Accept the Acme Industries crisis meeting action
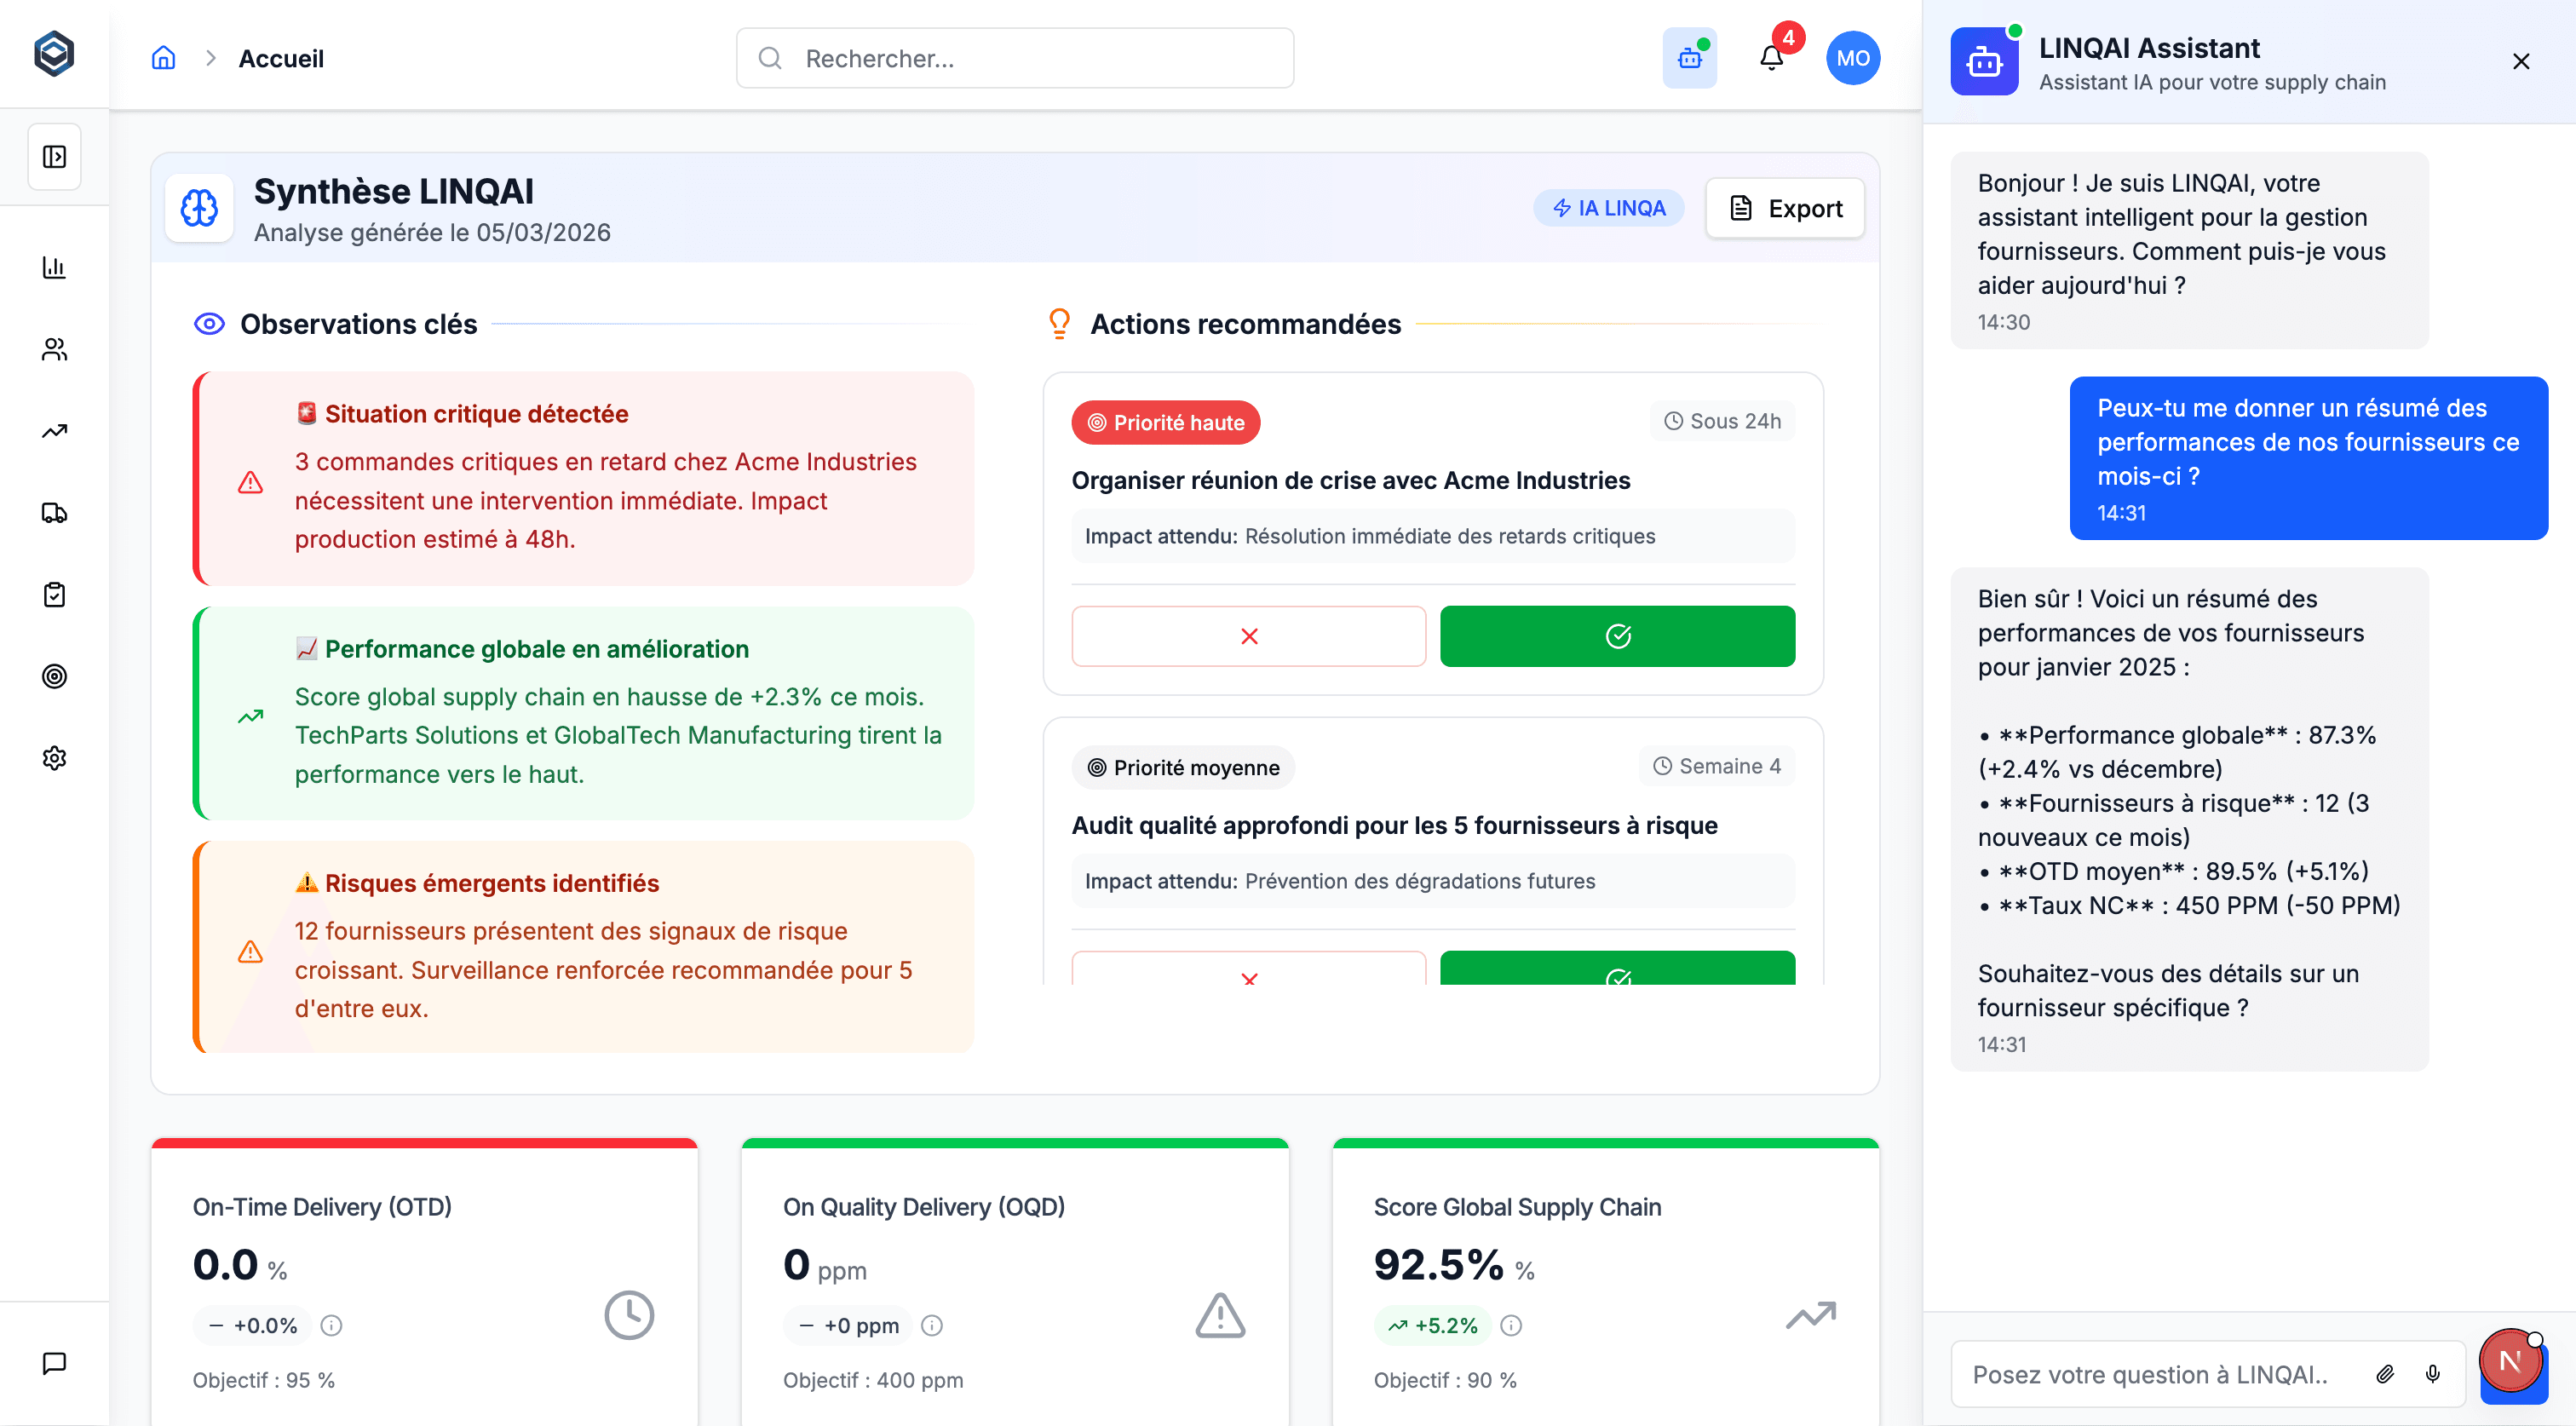Screen dimensions: 2576x1426 pyautogui.click(x=1618, y=636)
